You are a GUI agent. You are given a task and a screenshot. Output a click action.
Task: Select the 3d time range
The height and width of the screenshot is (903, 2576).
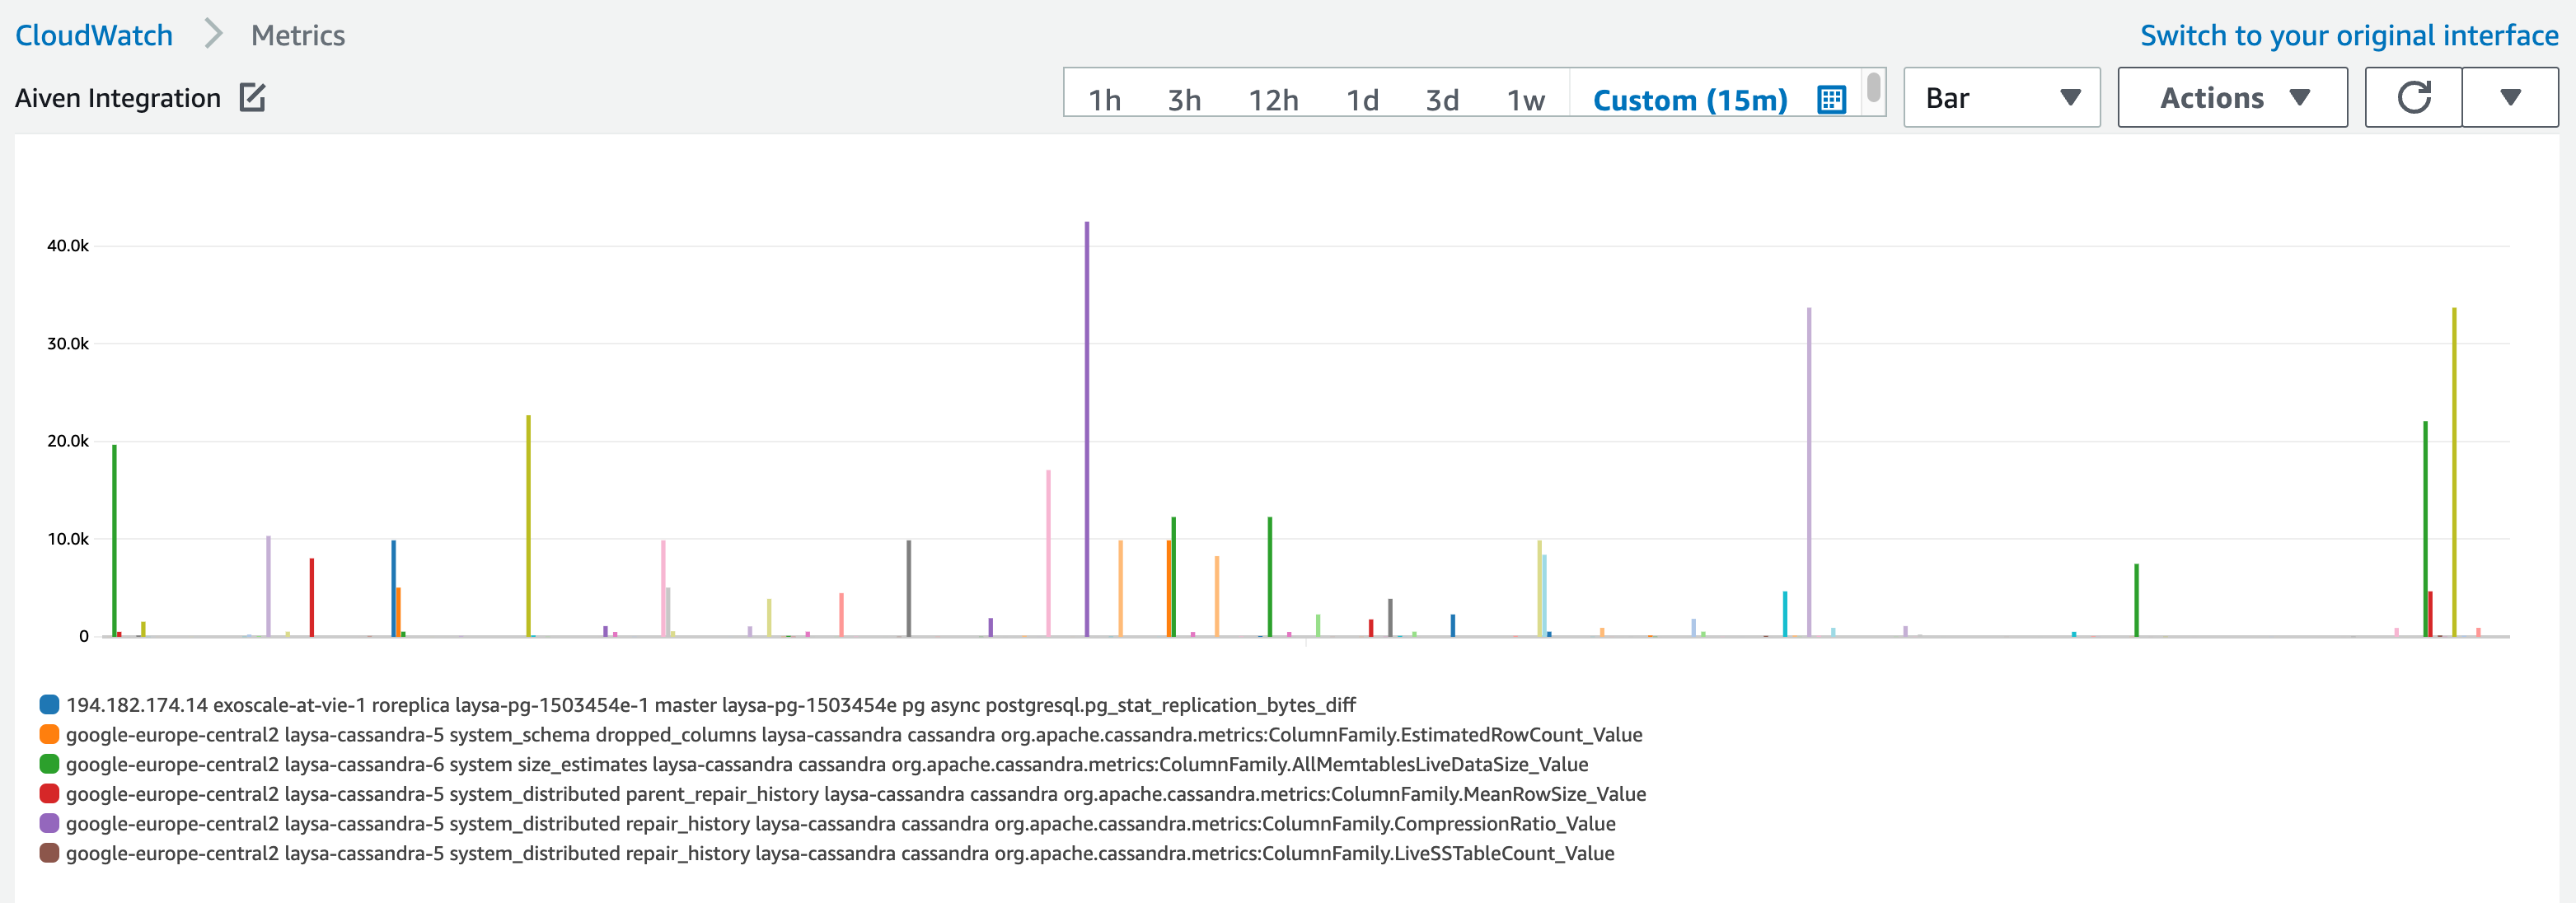1442,99
